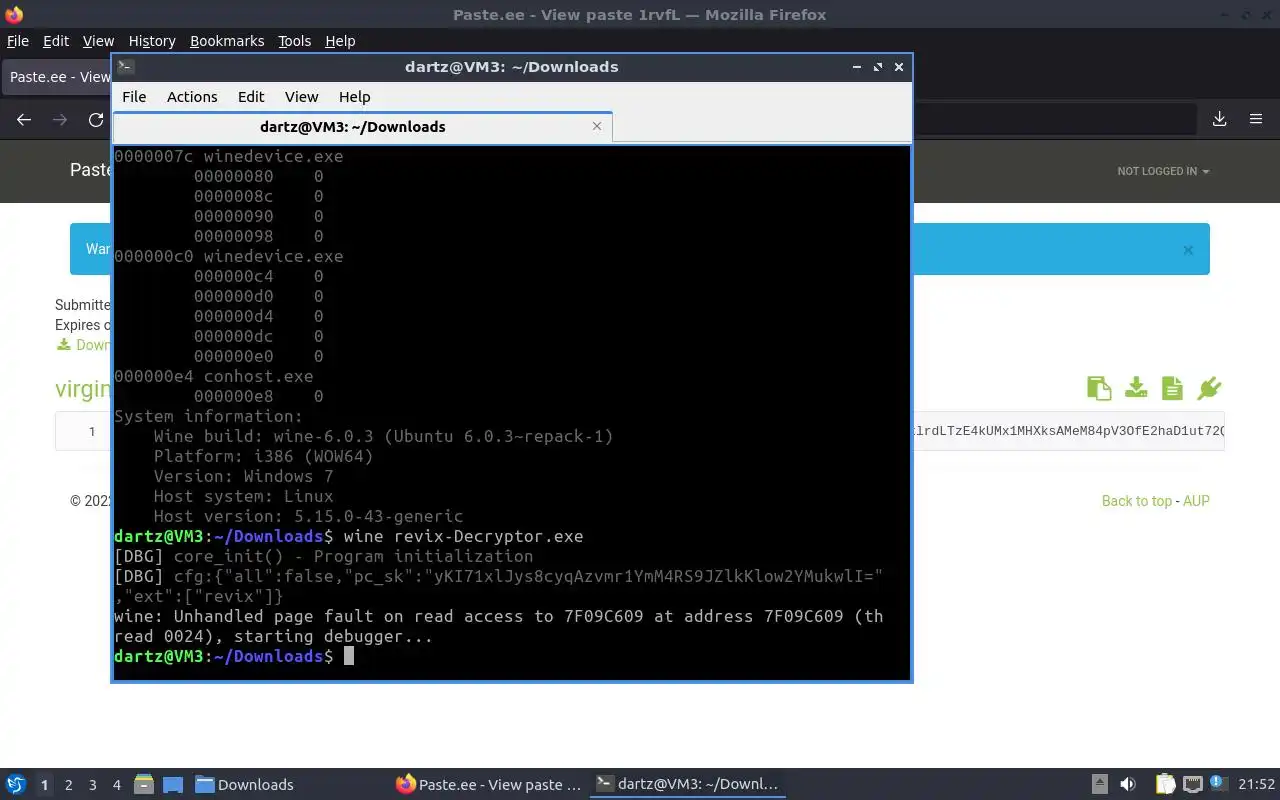Switch to Downloads window in taskbar
1280x800 pixels.
coord(245,784)
